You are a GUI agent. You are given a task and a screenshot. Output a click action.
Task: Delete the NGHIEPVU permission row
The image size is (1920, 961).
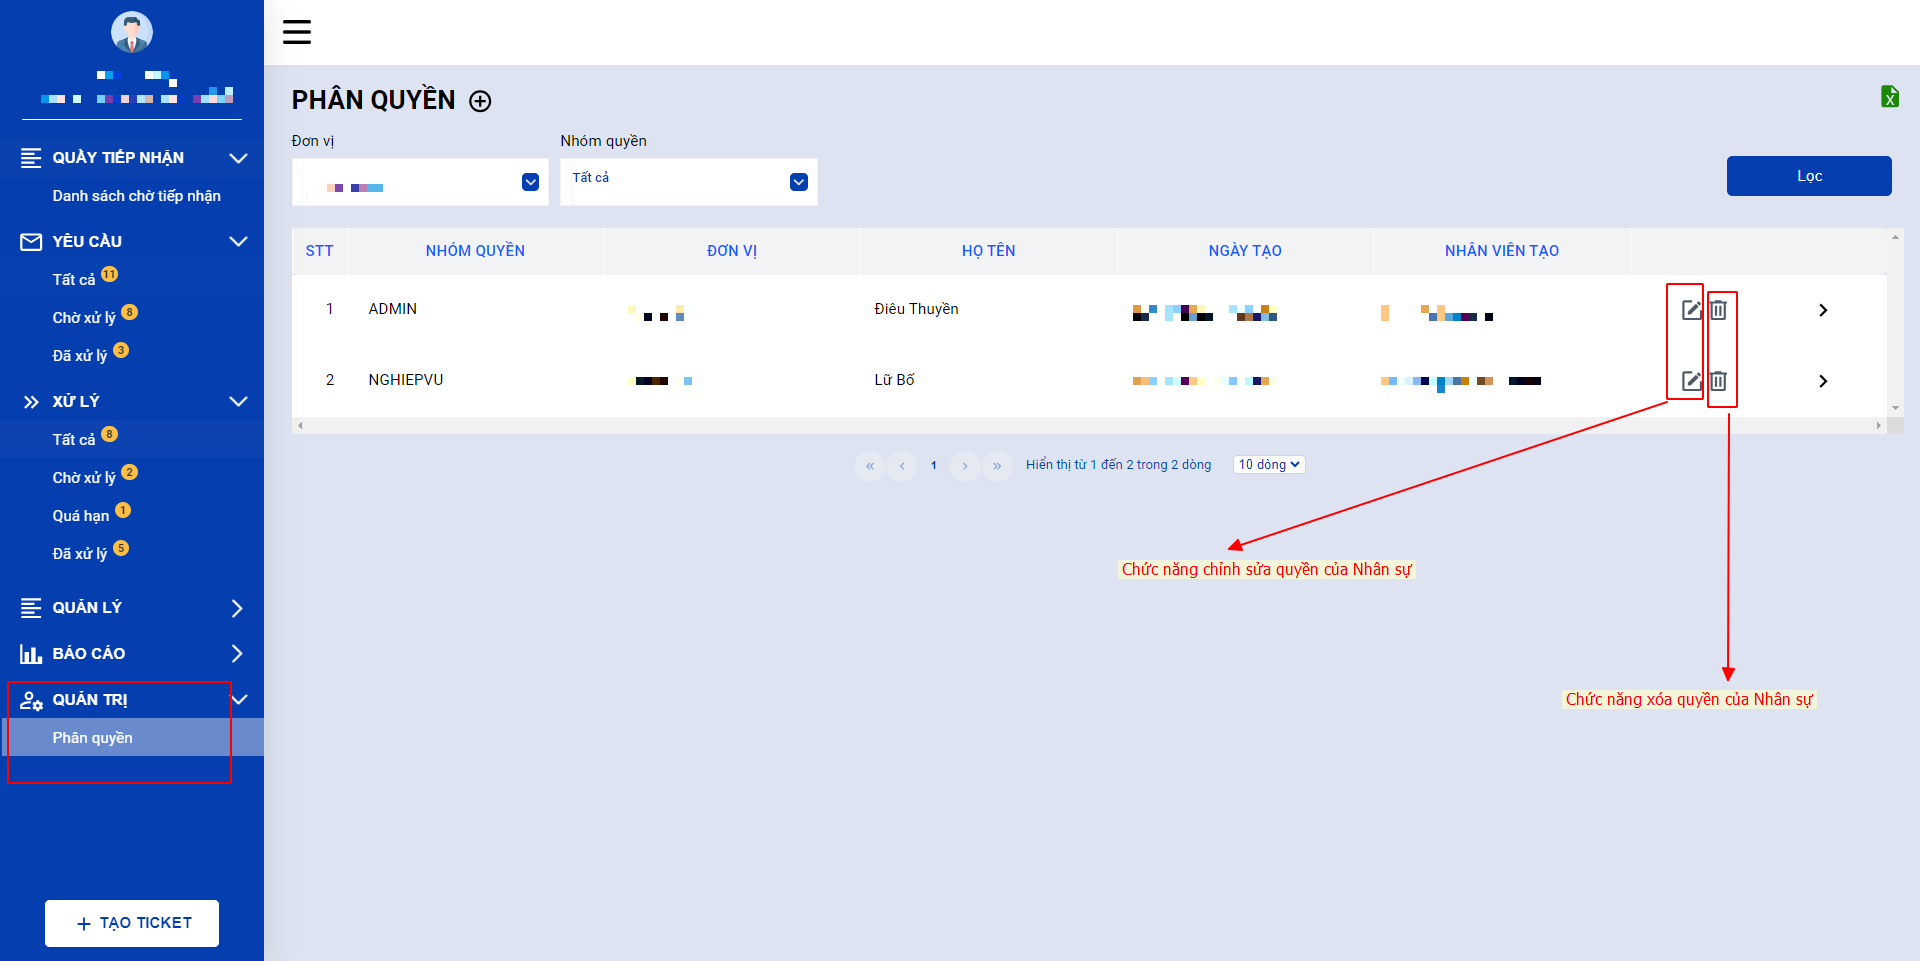pyautogui.click(x=1718, y=381)
